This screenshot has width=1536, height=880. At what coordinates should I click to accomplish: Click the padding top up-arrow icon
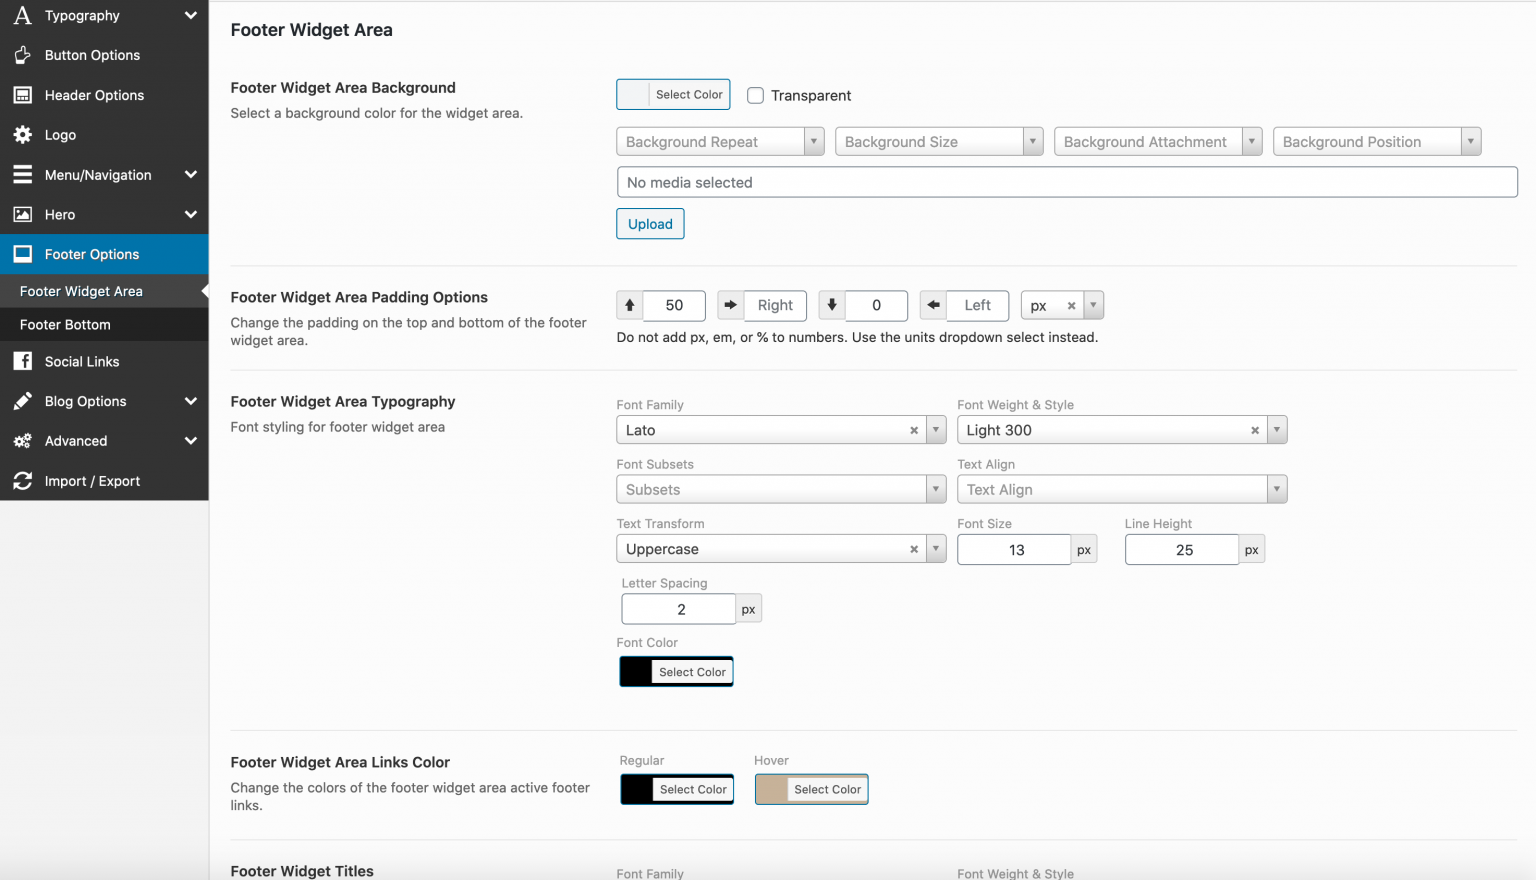[x=630, y=305]
